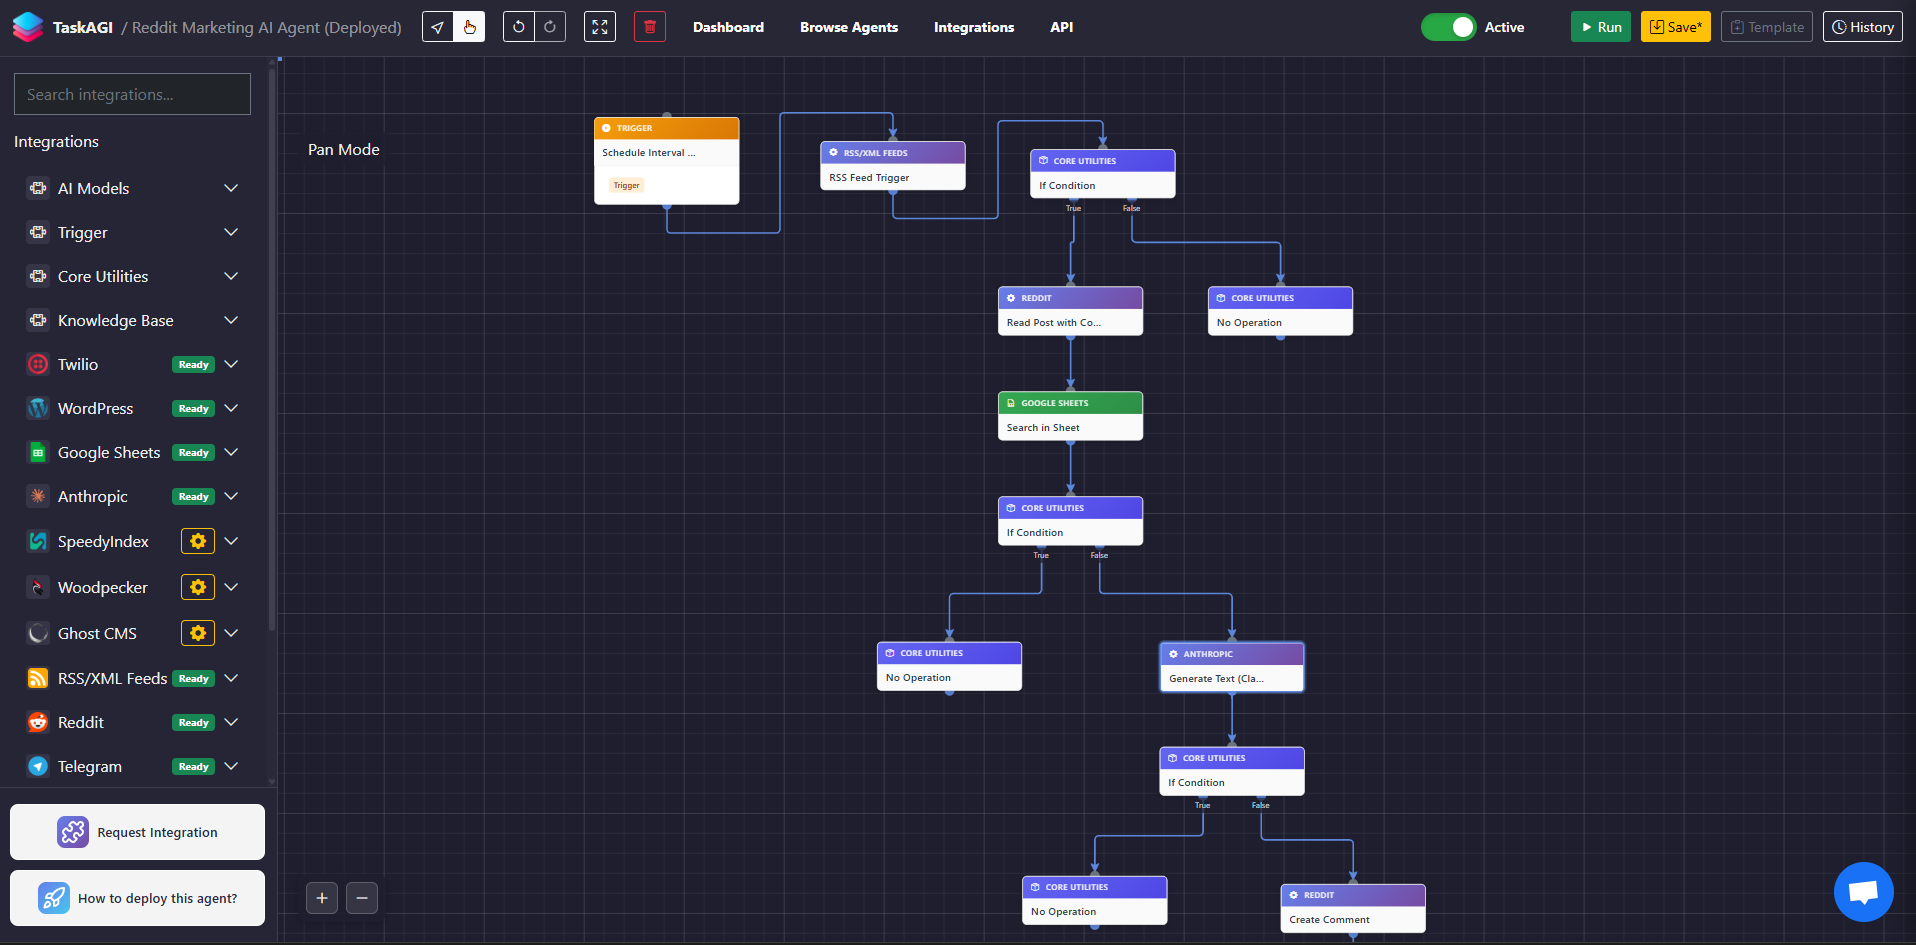
Task: Click the TaskAGI logo icon
Action: tap(28, 27)
